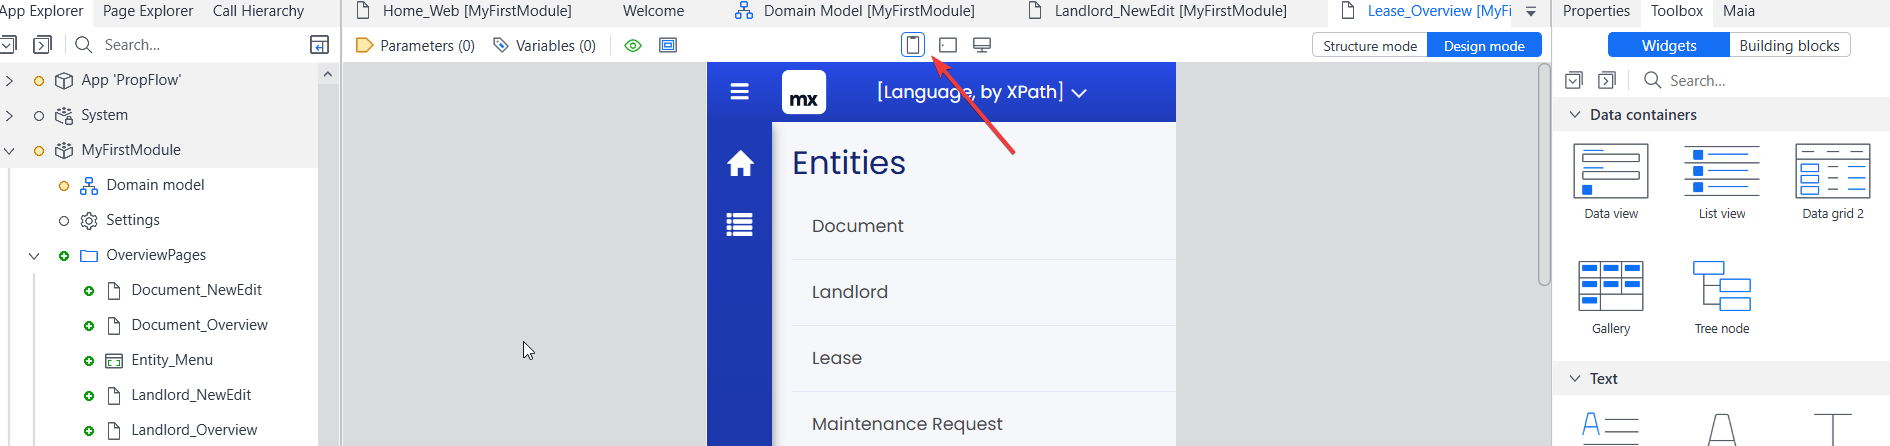Click the layout frame icon beside eye icon
Viewport: 1890px width, 446px height.
[x=668, y=45]
